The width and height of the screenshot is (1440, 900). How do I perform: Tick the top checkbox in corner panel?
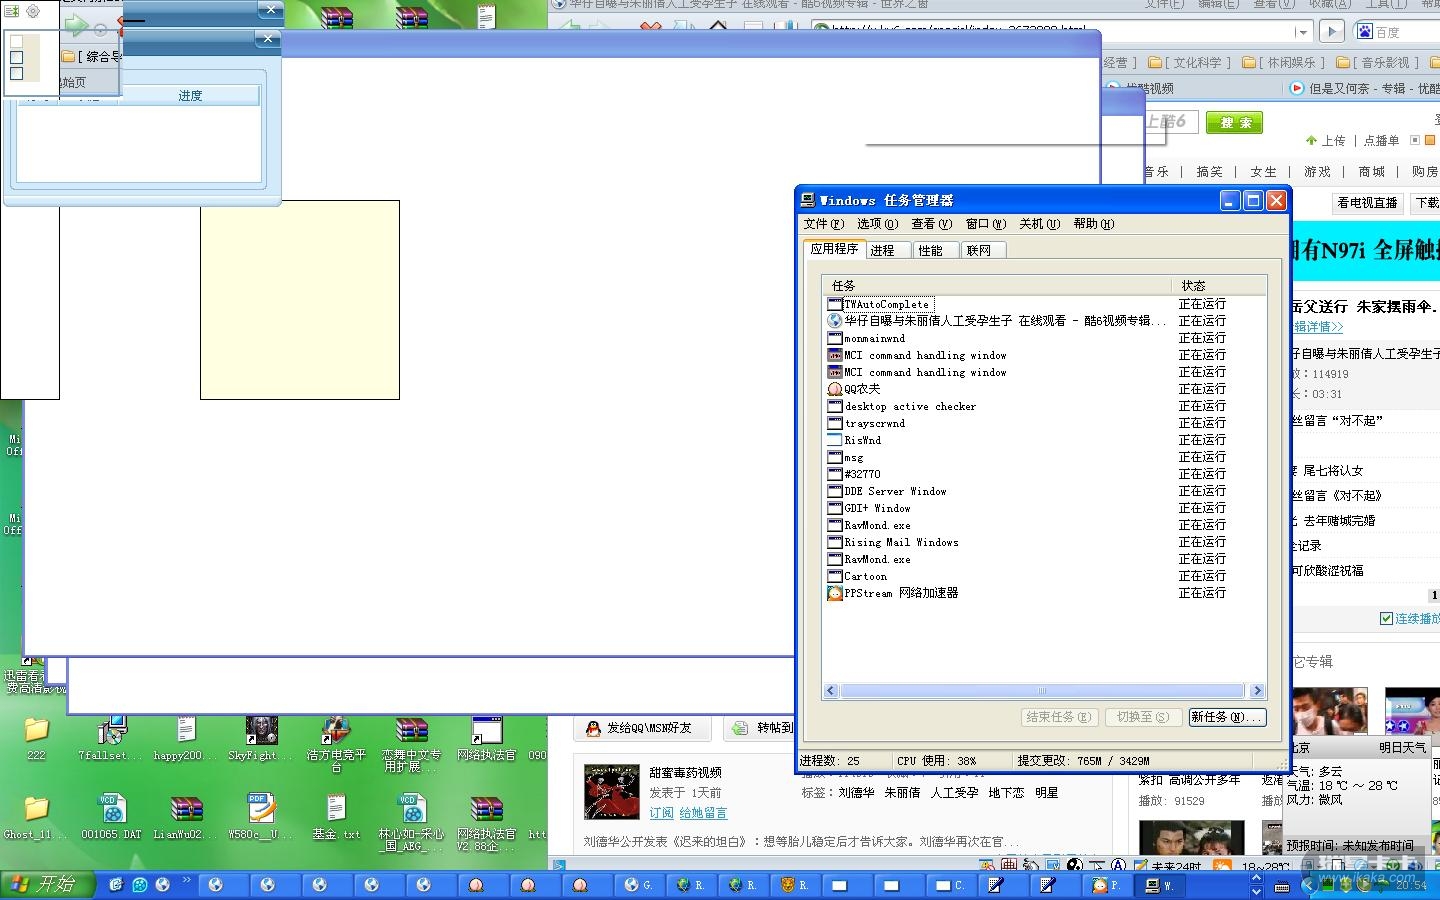tap(16, 42)
